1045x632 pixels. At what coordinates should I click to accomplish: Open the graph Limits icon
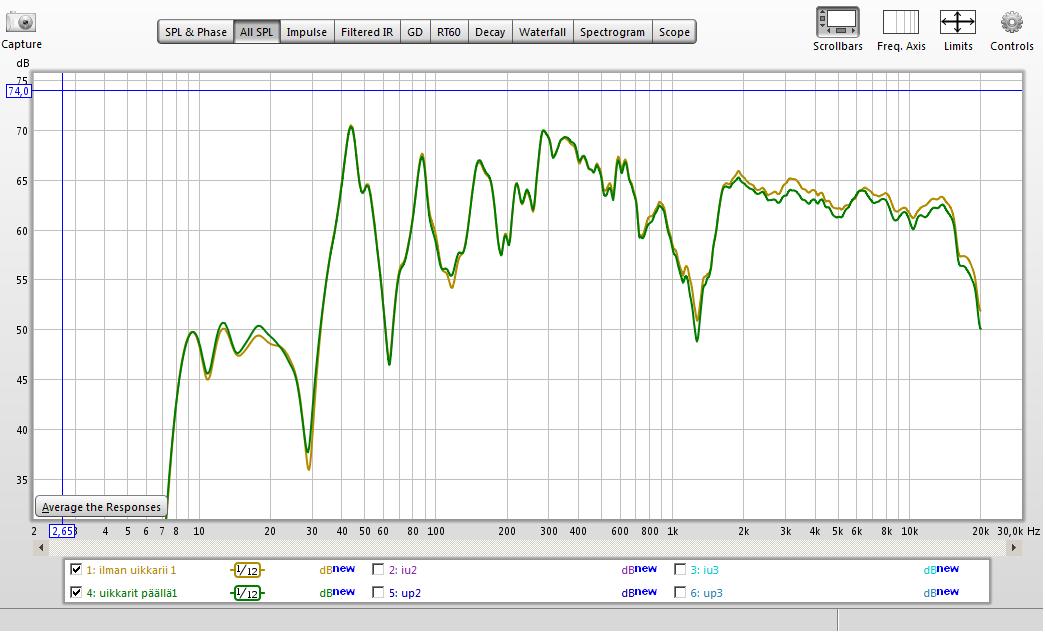[957, 21]
